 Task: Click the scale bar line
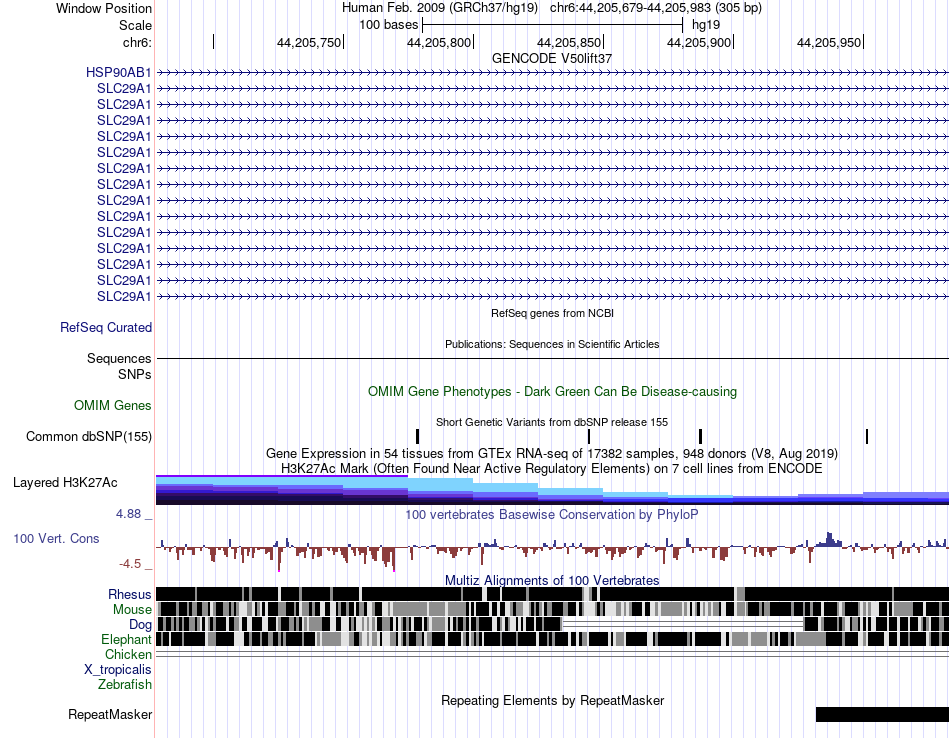(553, 25)
